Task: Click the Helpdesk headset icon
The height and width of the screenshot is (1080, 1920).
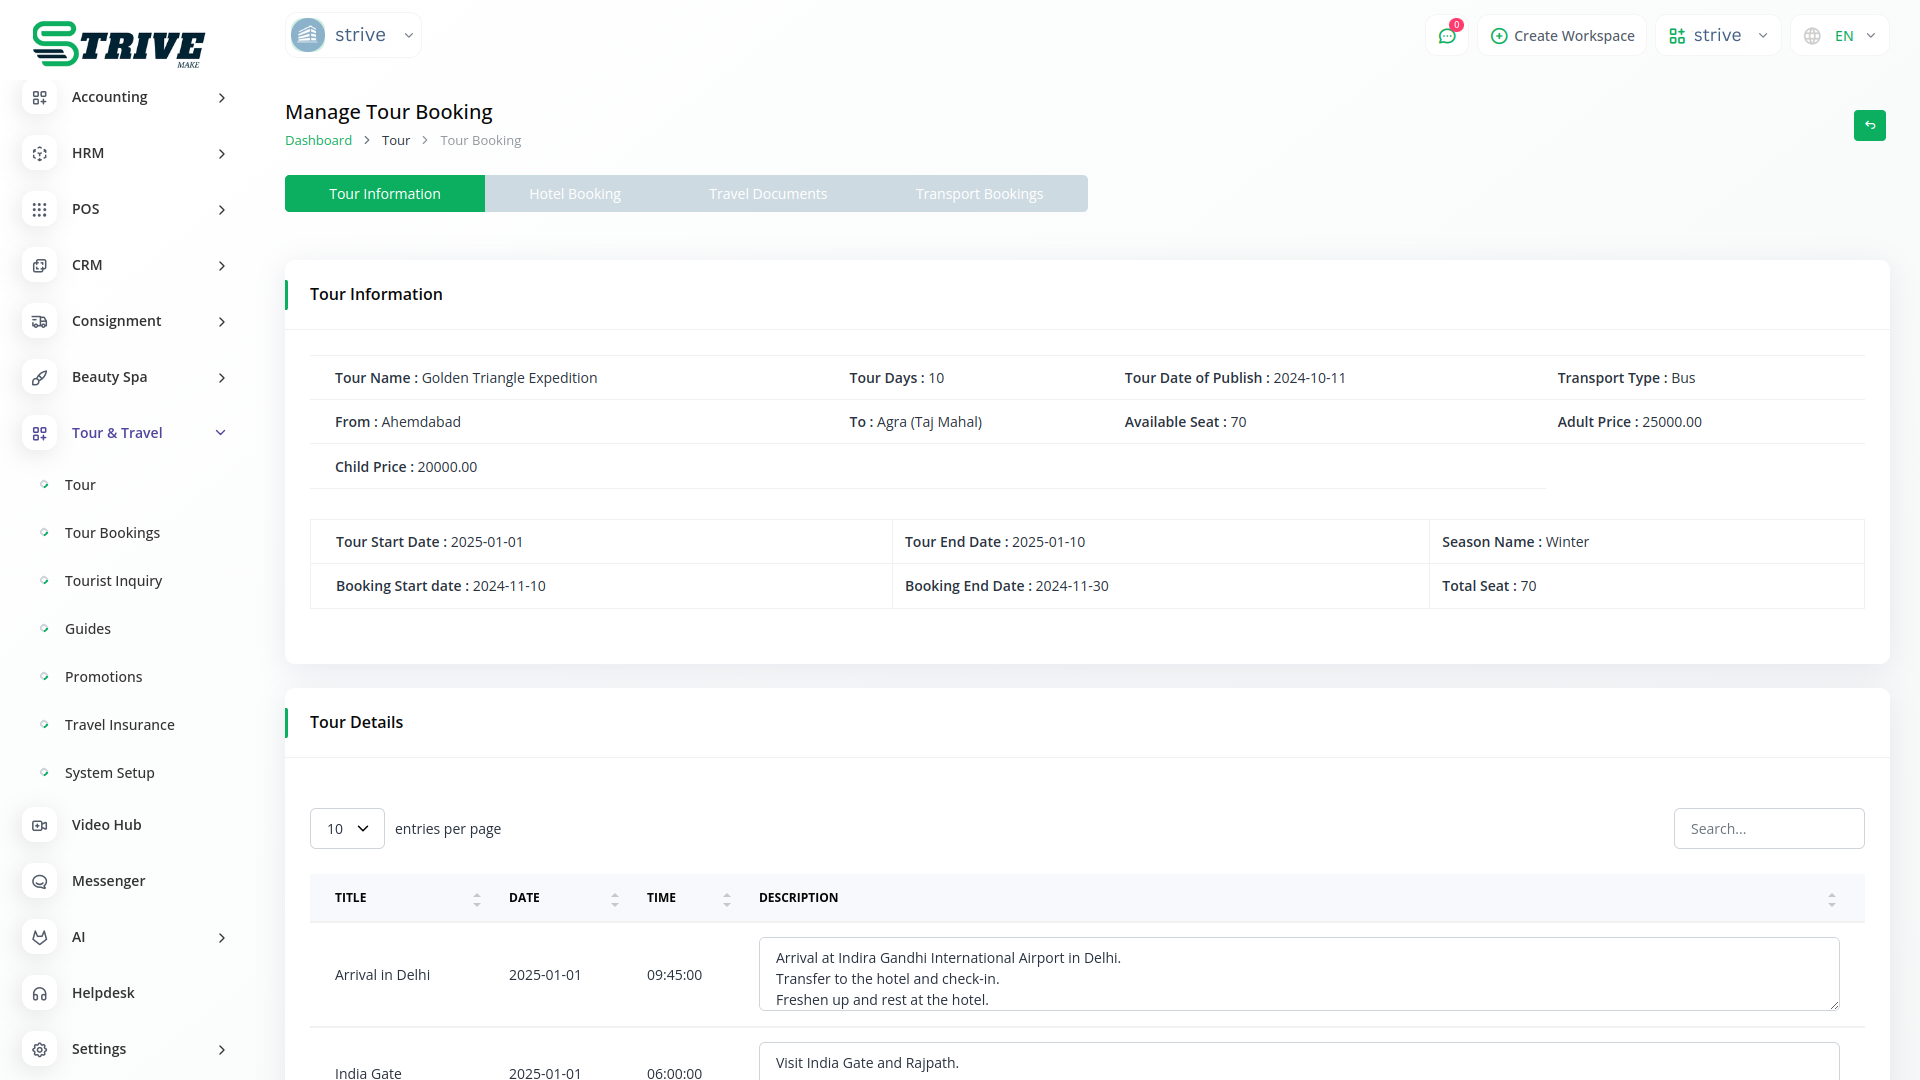Action: 39,993
